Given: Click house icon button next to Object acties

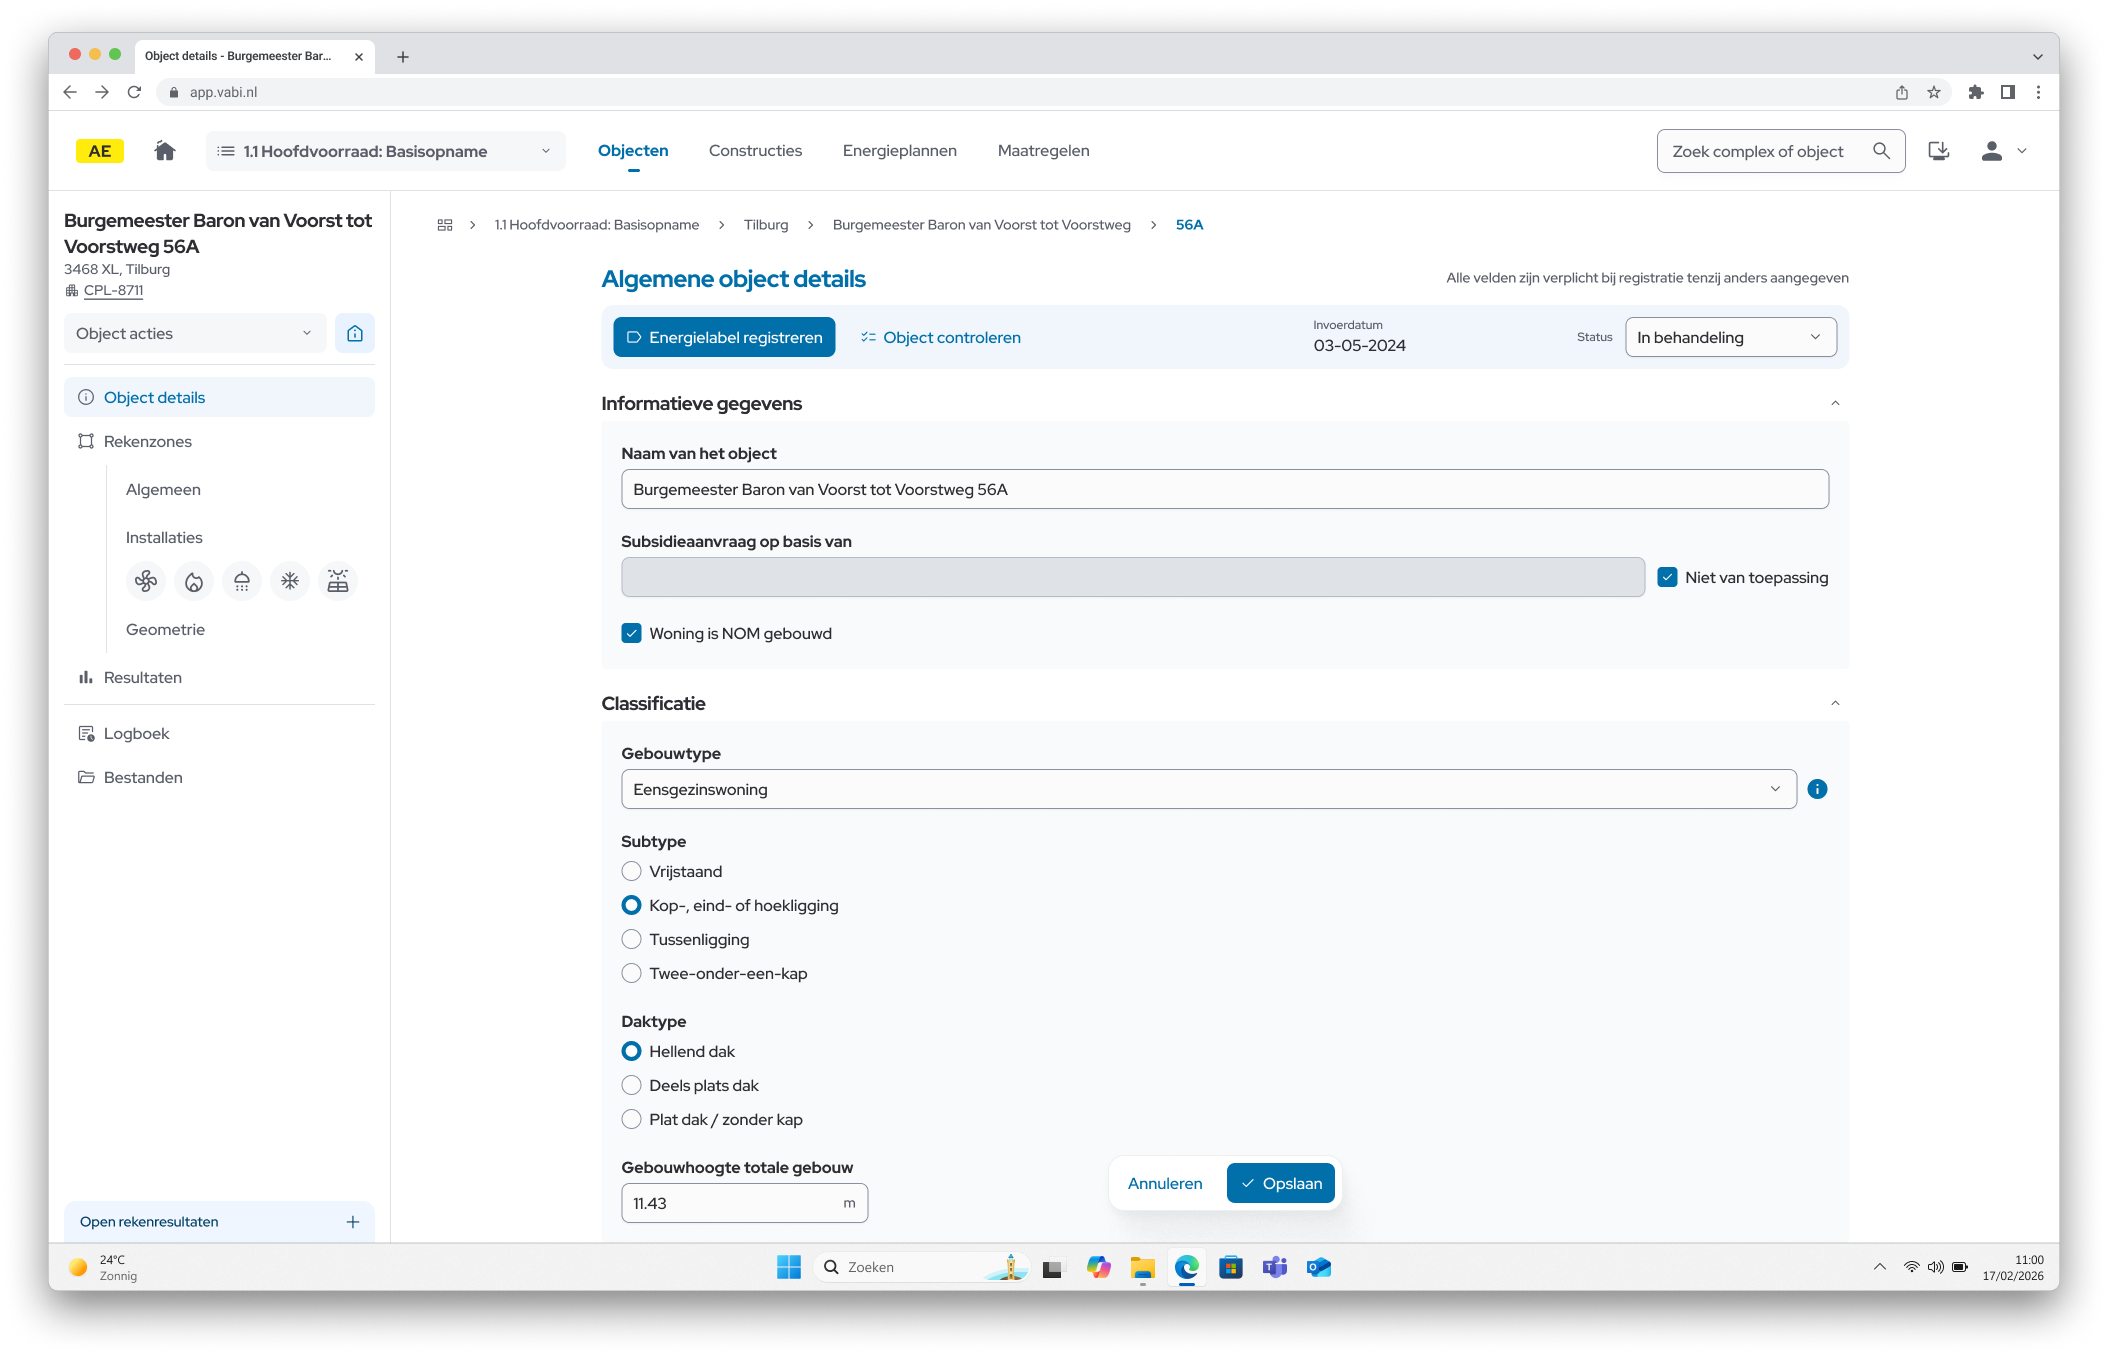Looking at the screenshot, I should [x=355, y=333].
